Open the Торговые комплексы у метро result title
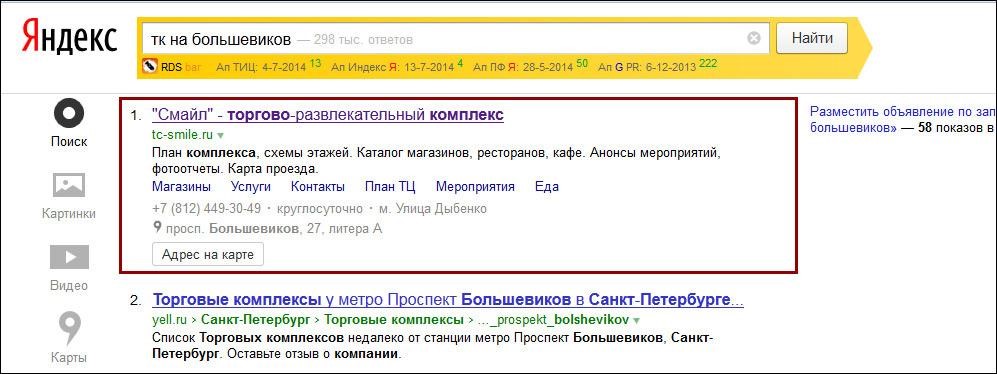Viewport: 997px width, 374px height. 448,300
